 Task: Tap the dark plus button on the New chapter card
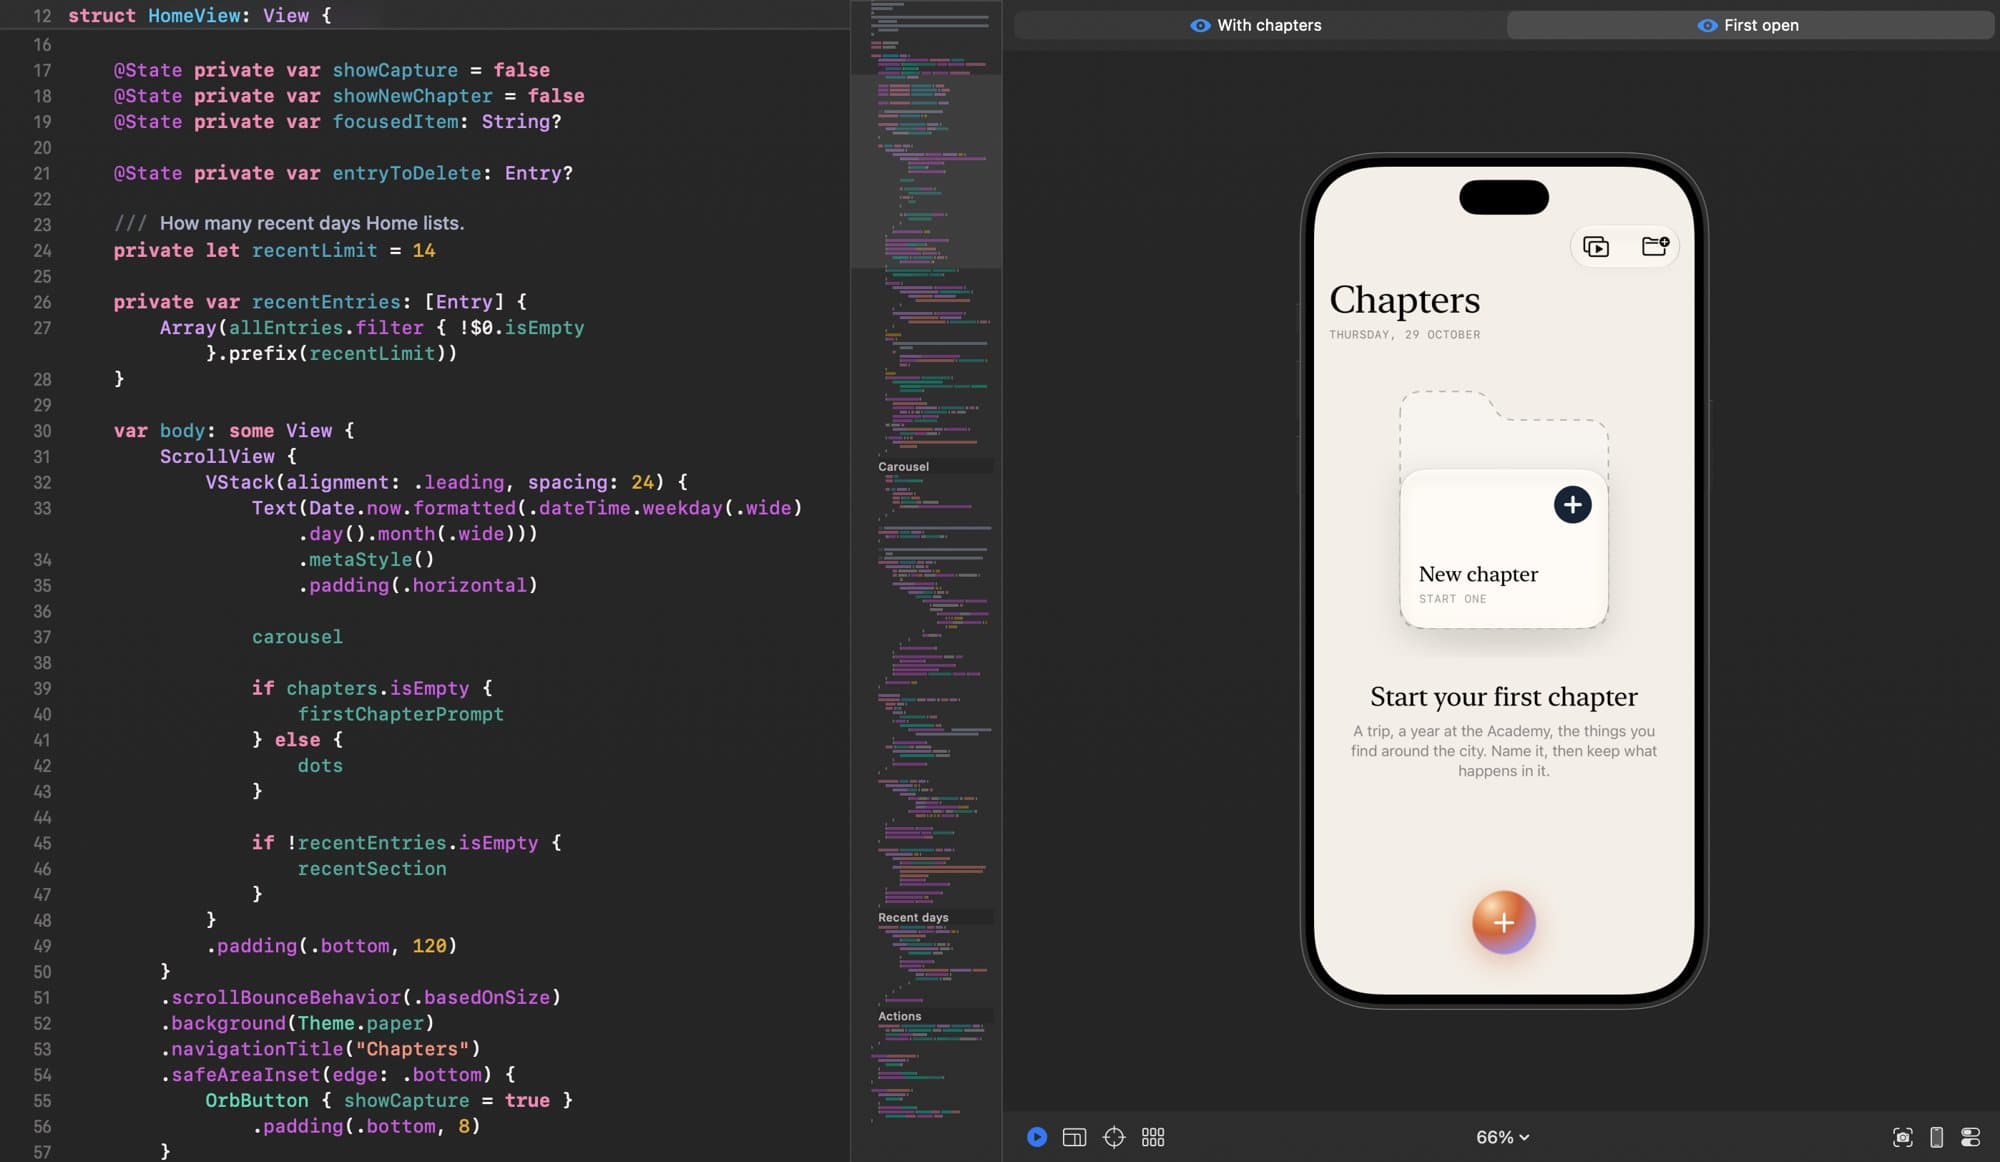tap(1572, 505)
